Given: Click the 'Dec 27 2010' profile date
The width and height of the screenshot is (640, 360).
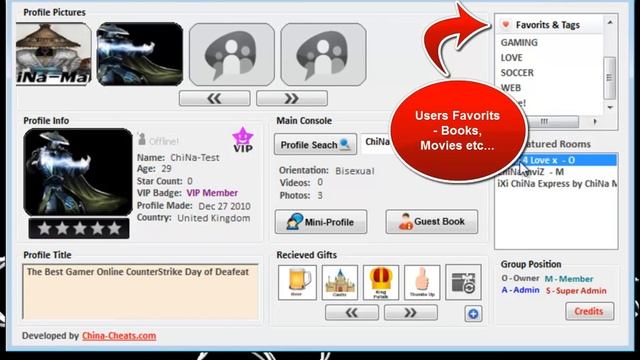Looking at the screenshot, I should coord(224,206).
